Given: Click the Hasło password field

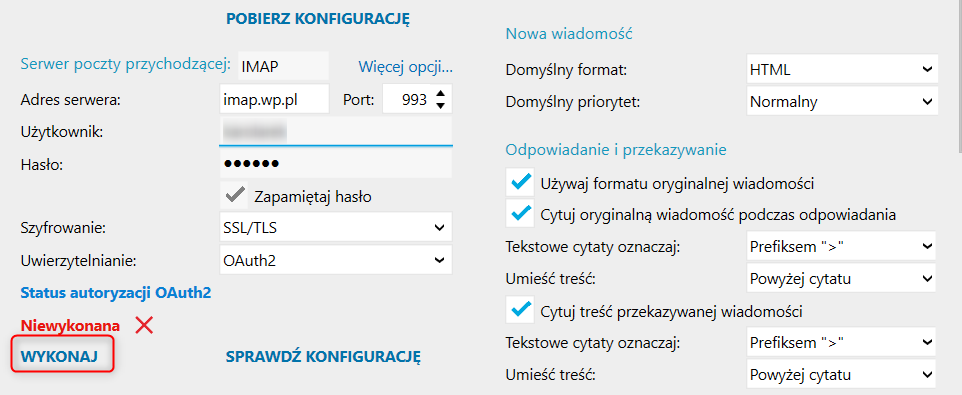Looking at the screenshot, I should pyautogui.click(x=336, y=164).
